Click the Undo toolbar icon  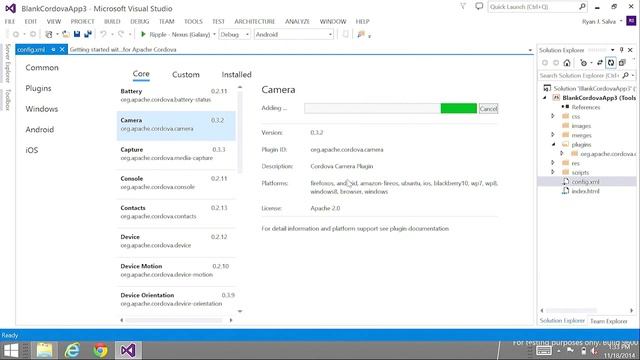(x=103, y=34)
